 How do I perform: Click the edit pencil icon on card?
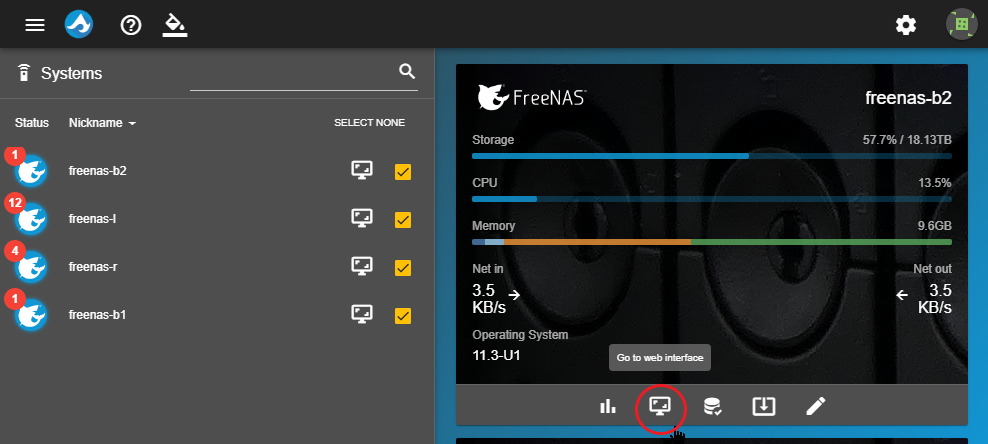pyautogui.click(x=816, y=406)
